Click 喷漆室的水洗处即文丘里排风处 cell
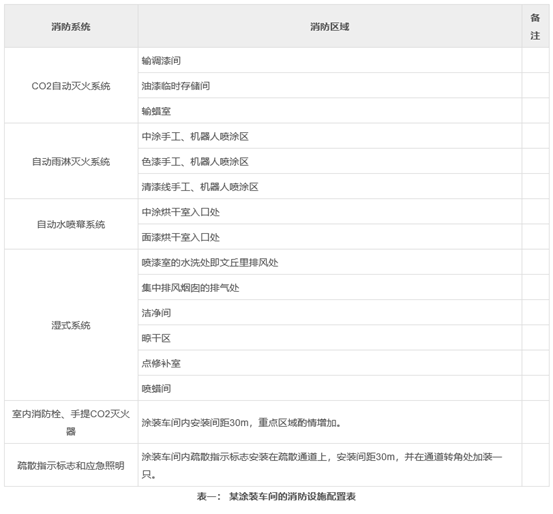The image size is (553, 514). point(330,262)
